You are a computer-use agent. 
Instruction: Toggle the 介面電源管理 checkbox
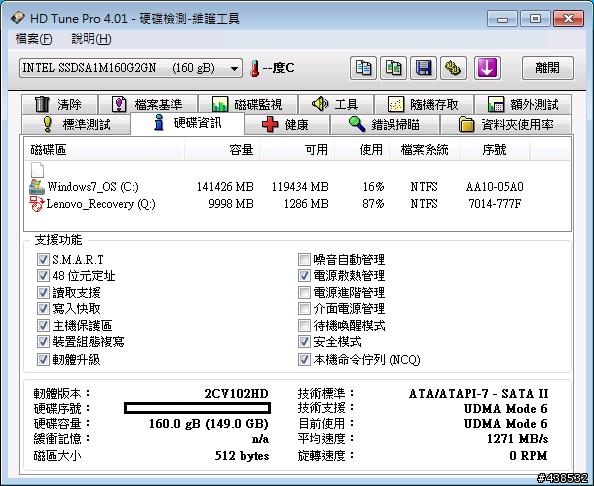304,308
